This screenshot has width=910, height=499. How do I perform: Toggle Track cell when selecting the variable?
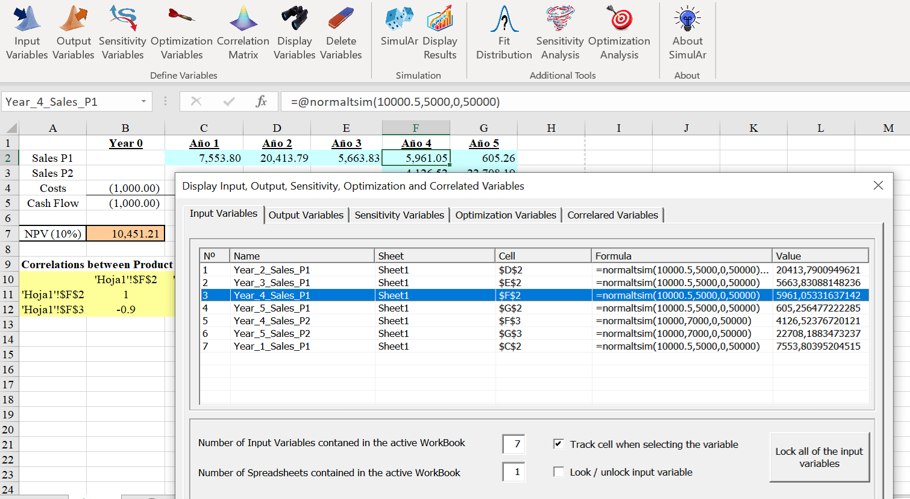click(558, 444)
